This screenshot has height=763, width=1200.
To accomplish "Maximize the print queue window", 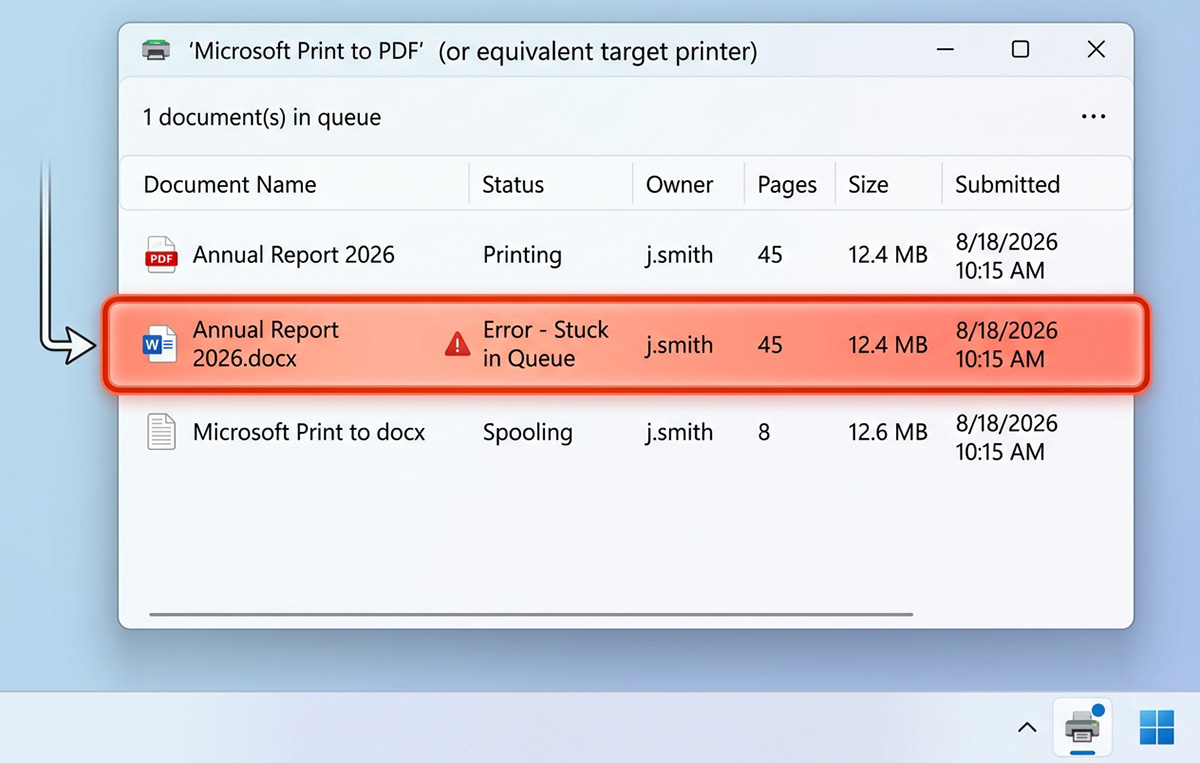I will click(x=1020, y=49).
